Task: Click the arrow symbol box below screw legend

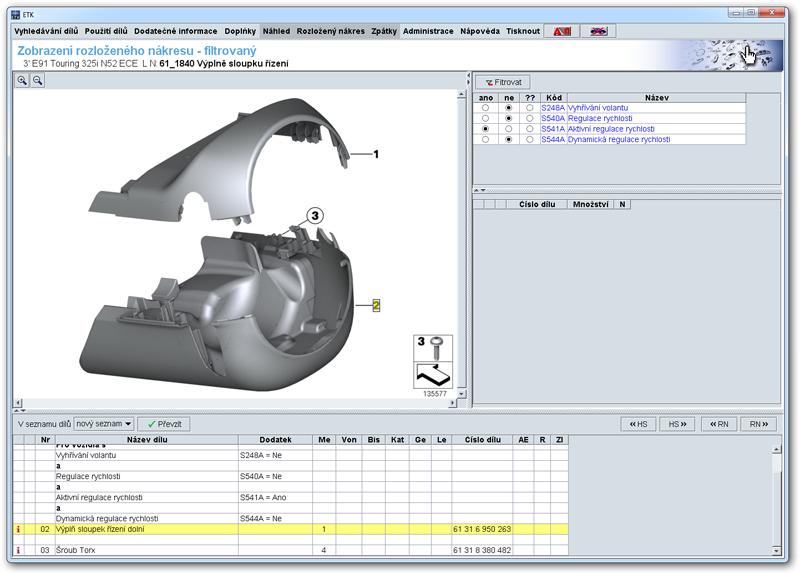Action: (x=433, y=375)
